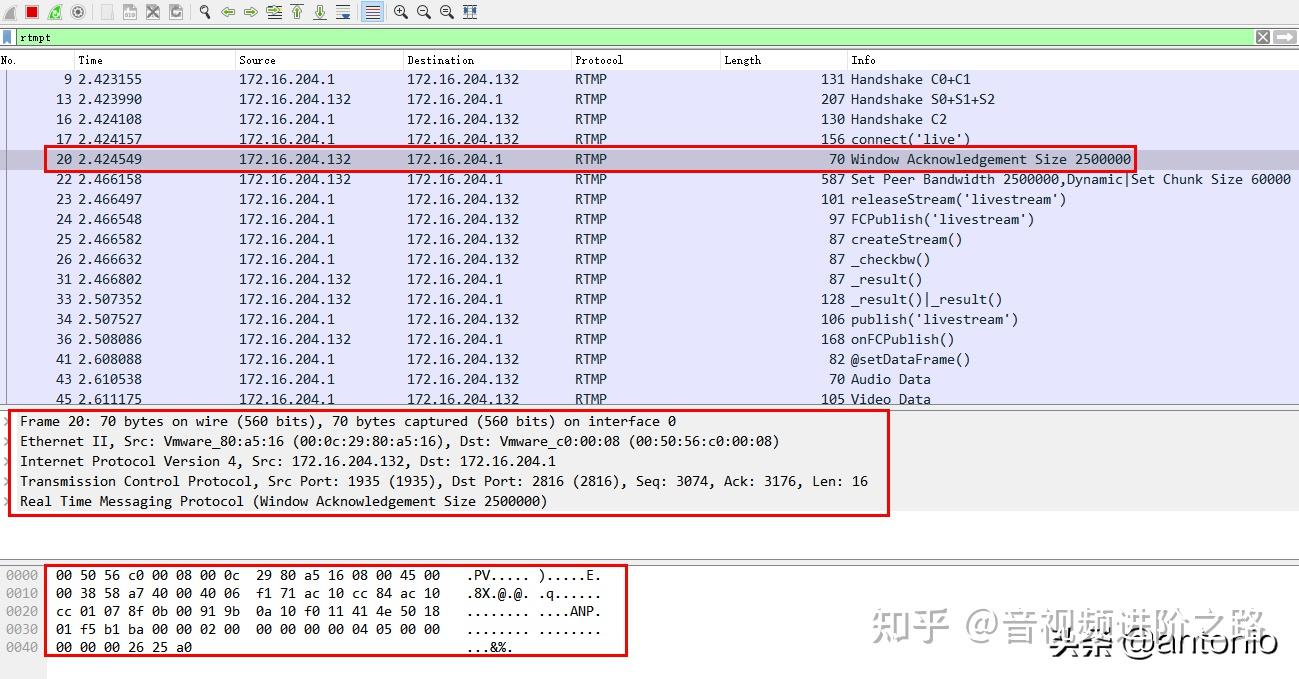The width and height of the screenshot is (1299, 679).
Task: Zoom in on the packet list
Action: pyautogui.click(x=400, y=12)
